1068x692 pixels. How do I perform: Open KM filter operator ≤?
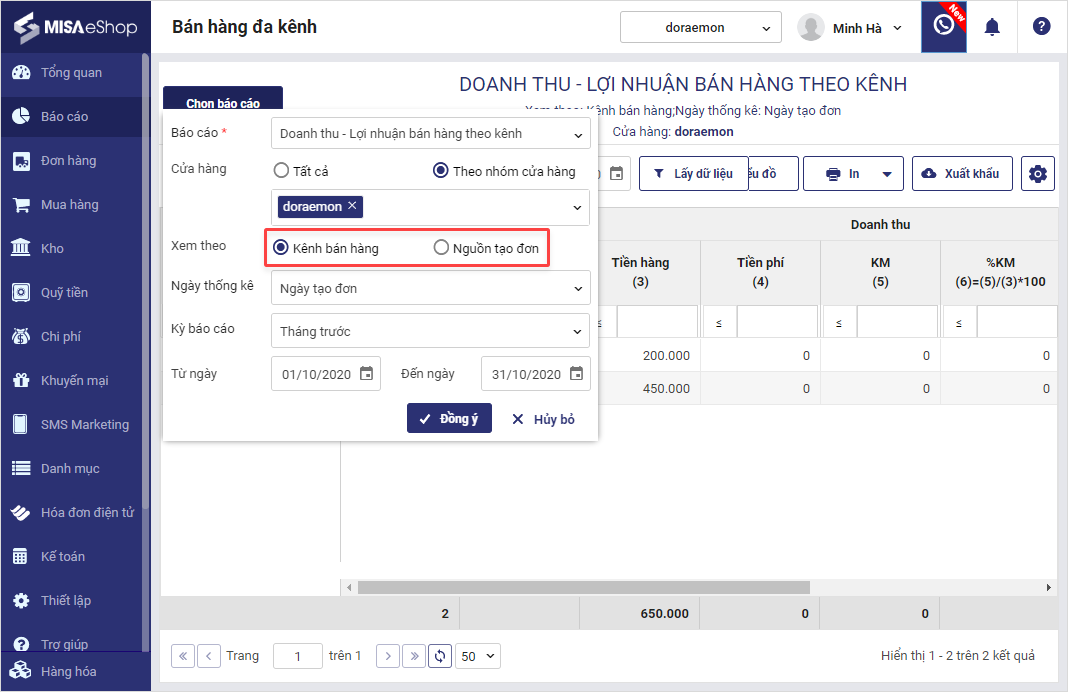[839, 323]
